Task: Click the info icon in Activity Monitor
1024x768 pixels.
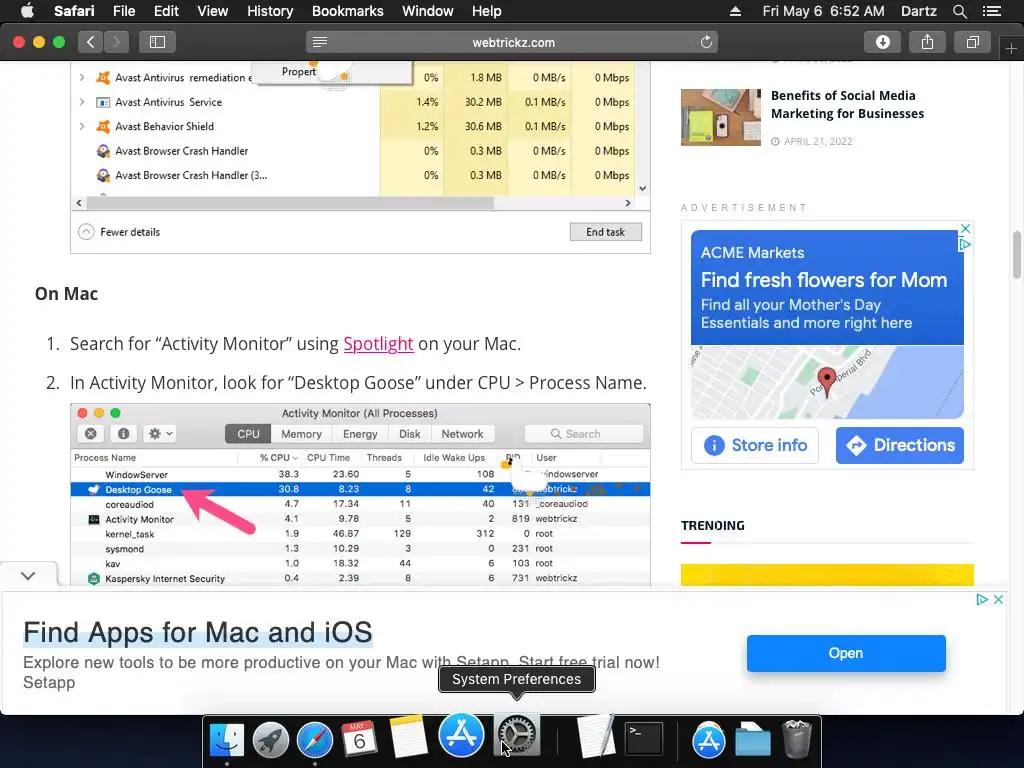Action: click(123, 434)
